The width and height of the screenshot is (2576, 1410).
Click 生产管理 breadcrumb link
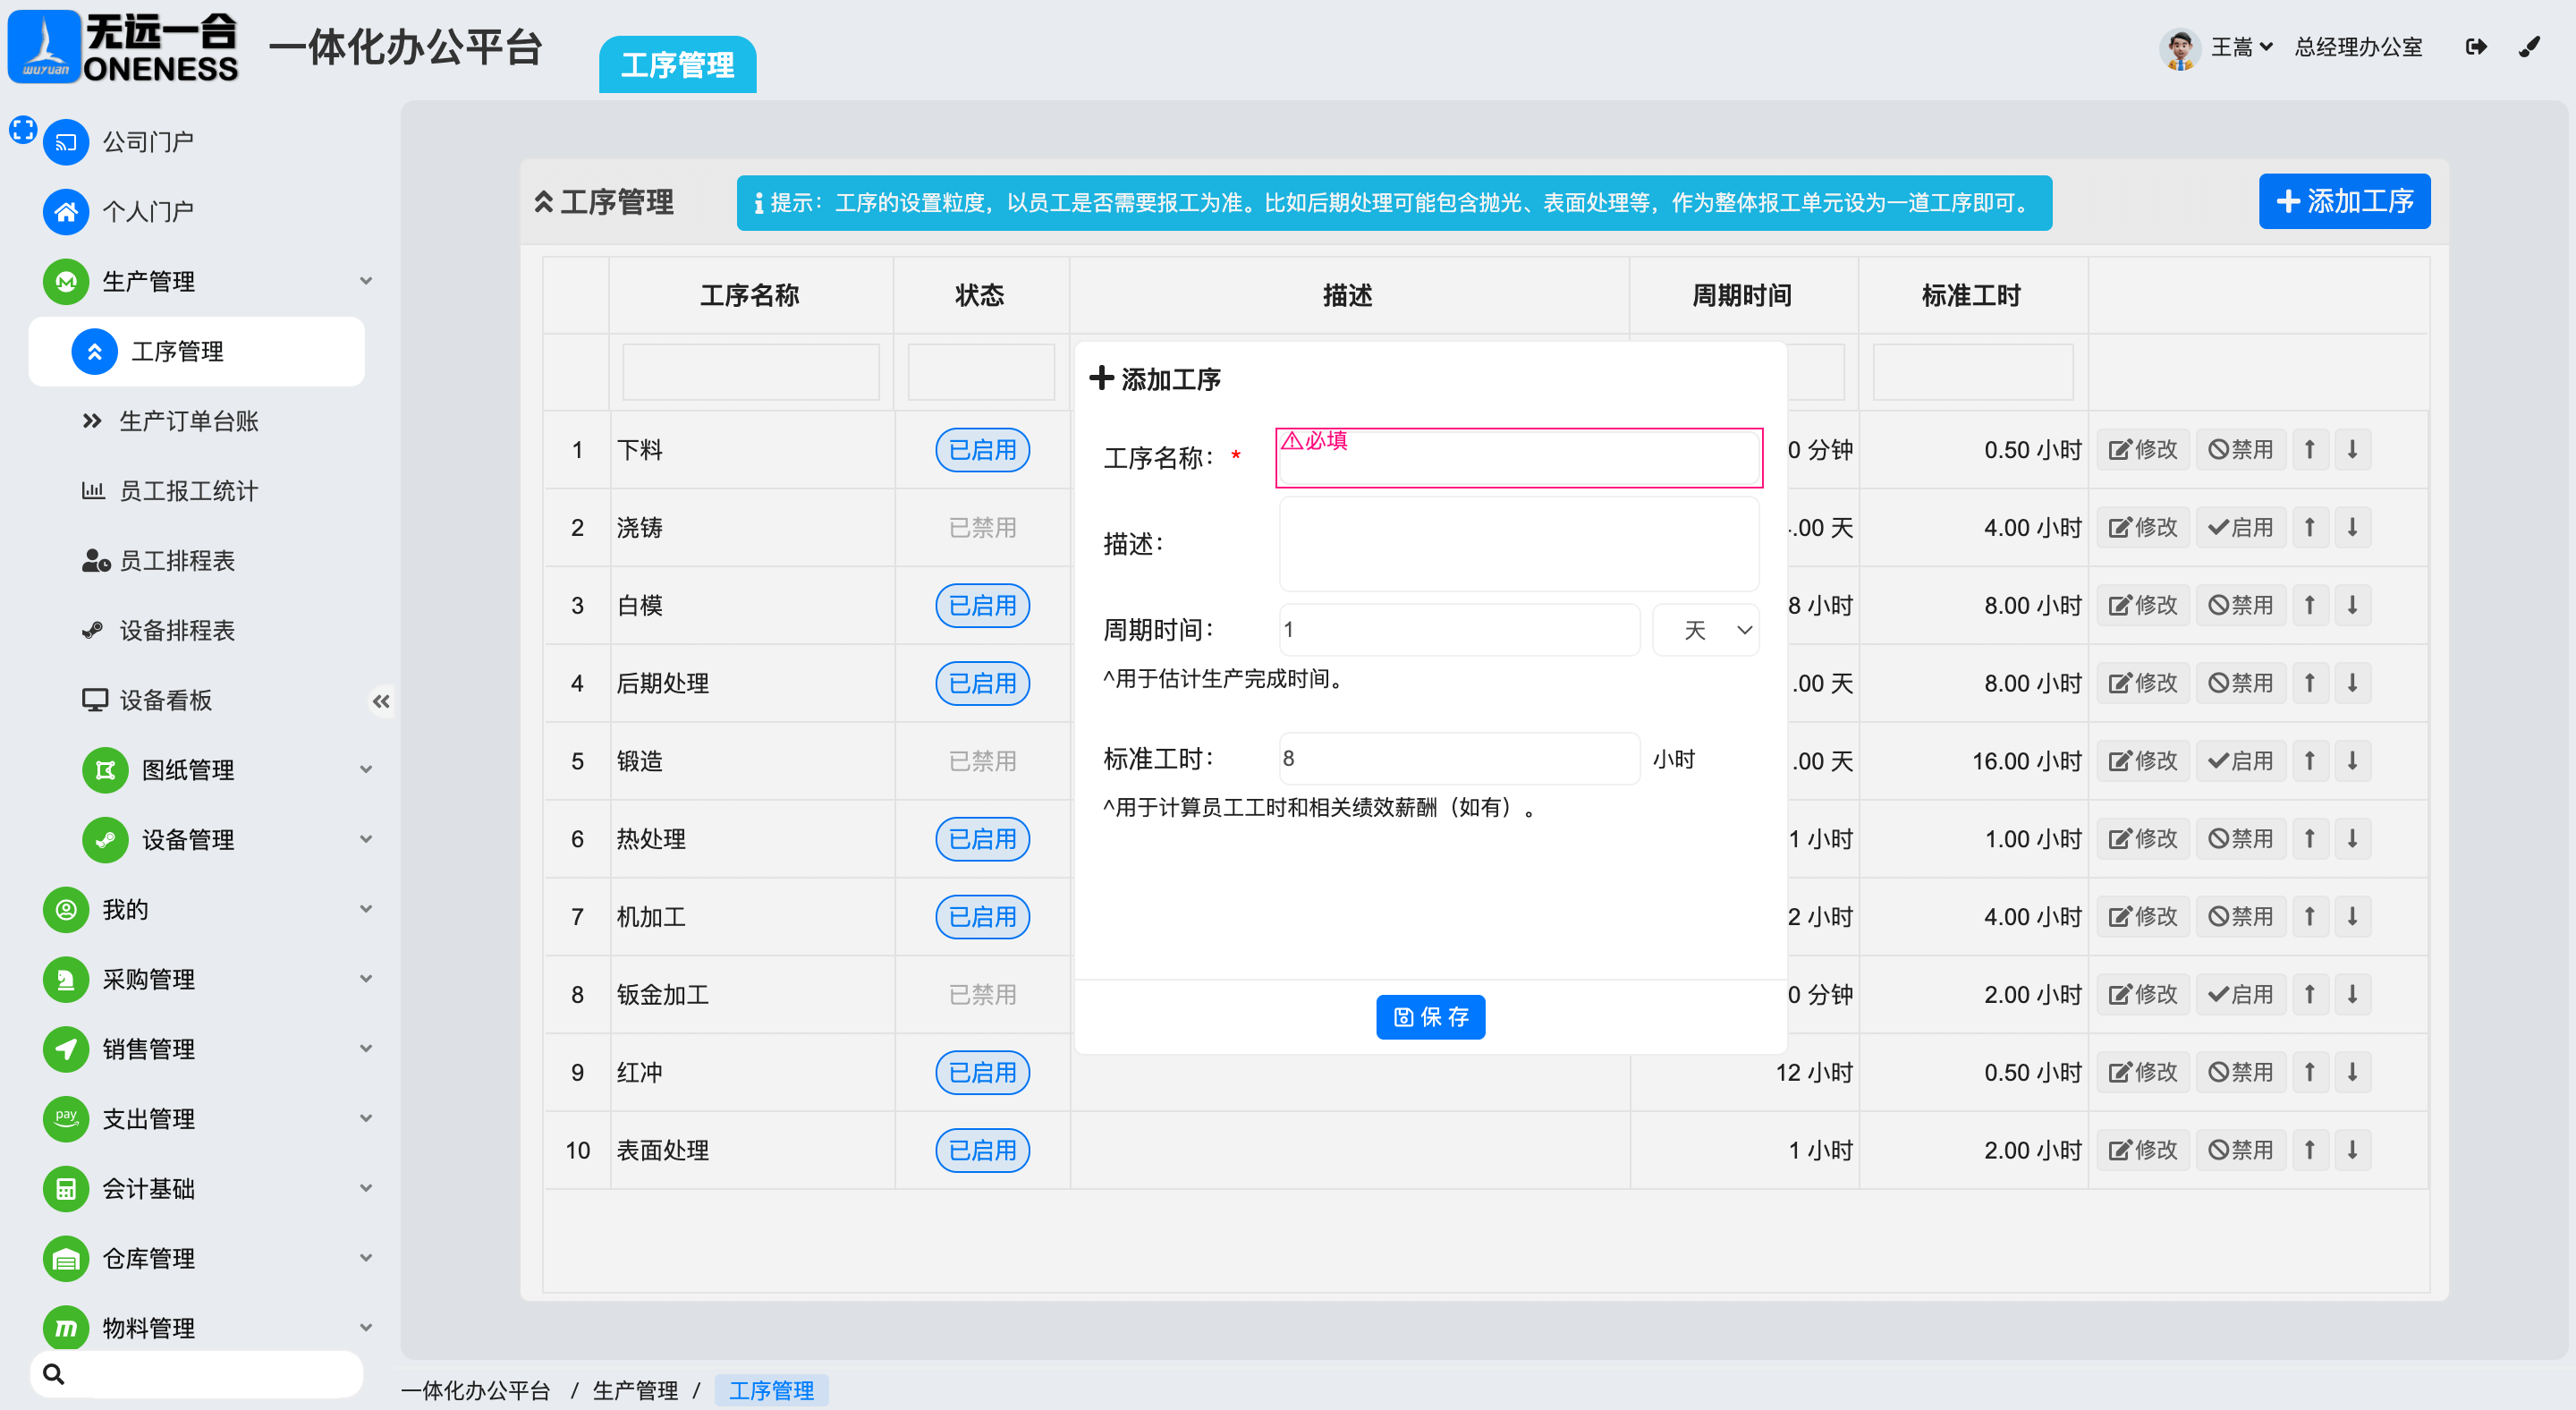coord(634,1390)
